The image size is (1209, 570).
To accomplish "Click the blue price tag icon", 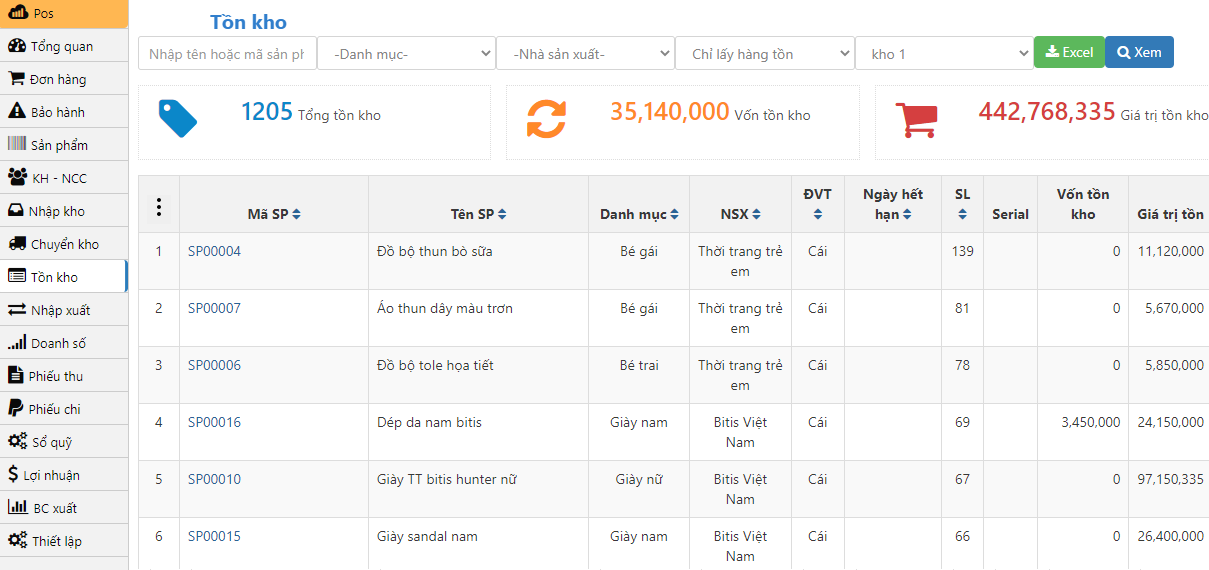I will 178,118.
